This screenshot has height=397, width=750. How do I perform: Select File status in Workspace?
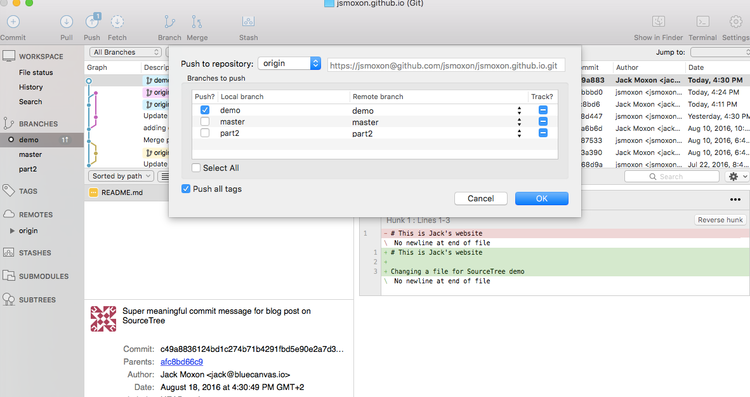36,72
